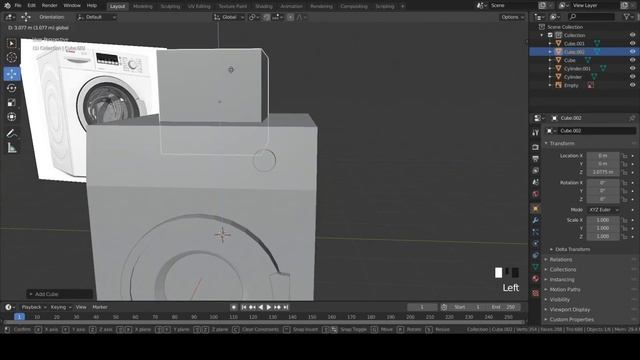Toggle snapping in the viewport header
The image size is (640, 360).
pyautogui.click(x=267, y=17)
